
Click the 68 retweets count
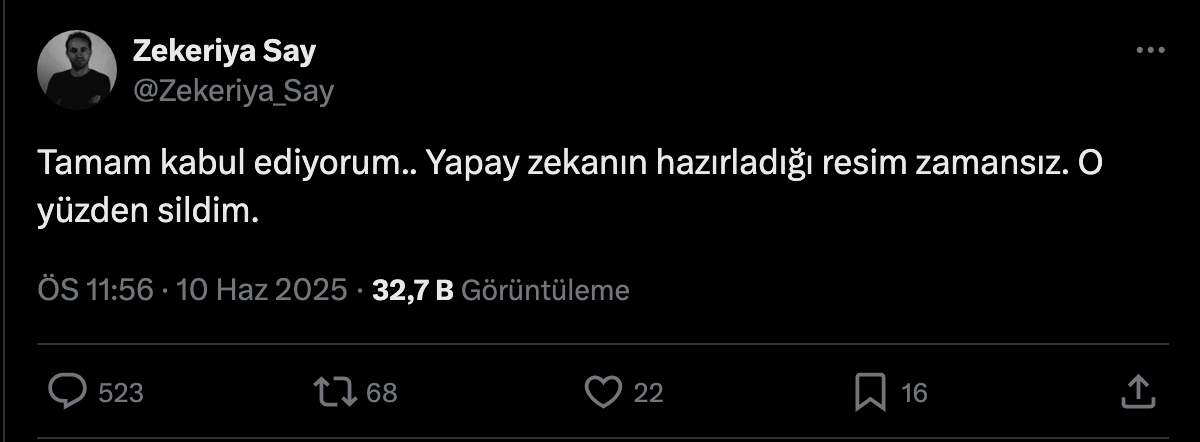(381, 393)
